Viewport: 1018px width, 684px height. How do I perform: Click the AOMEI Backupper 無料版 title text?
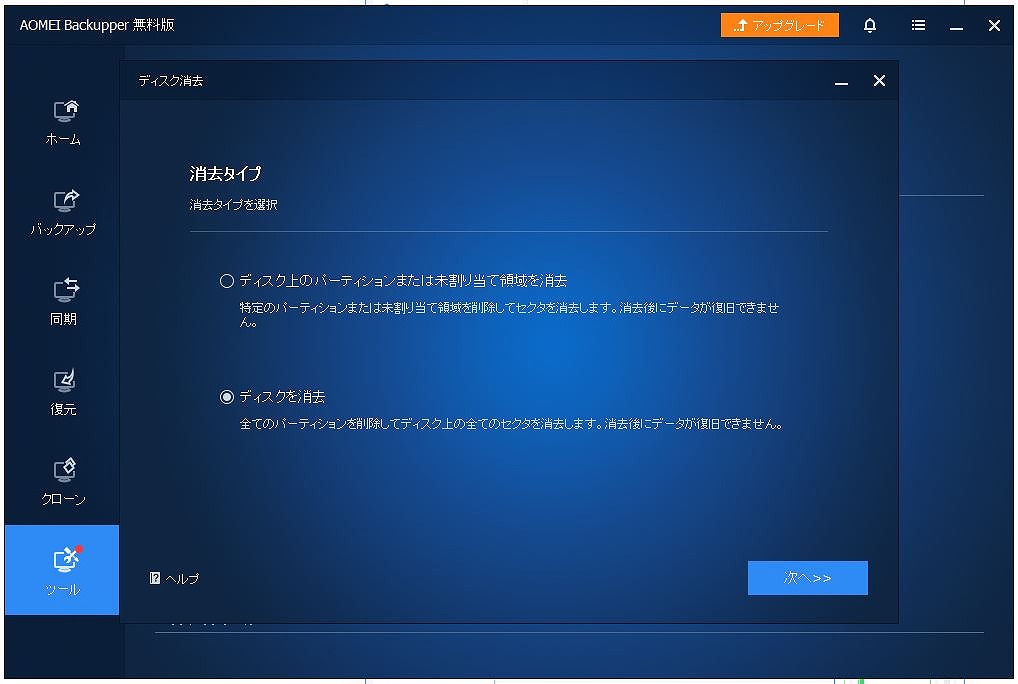pyautogui.click(x=97, y=25)
